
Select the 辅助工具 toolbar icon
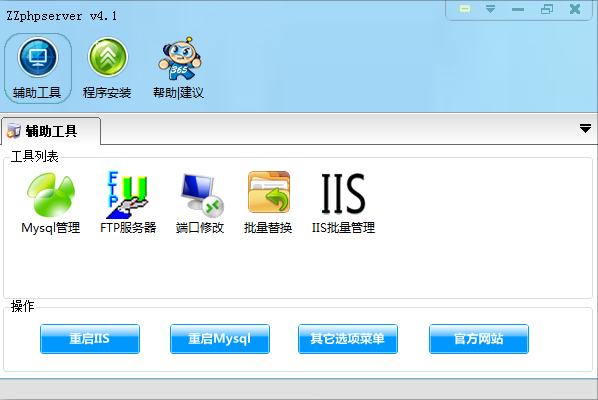(x=38, y=68)
